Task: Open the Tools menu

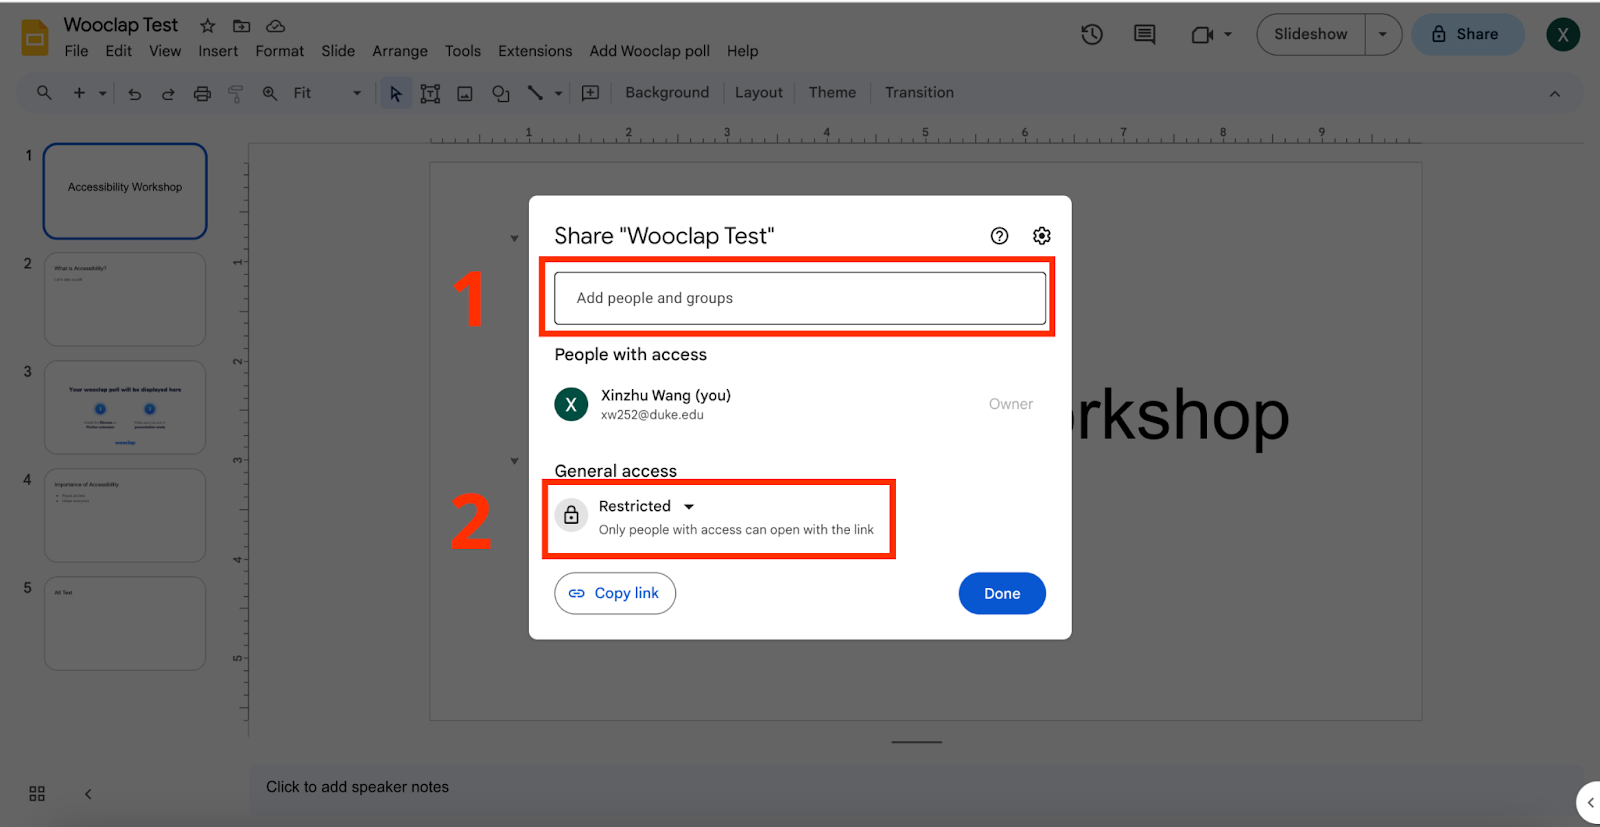Action: click(462, 51)
